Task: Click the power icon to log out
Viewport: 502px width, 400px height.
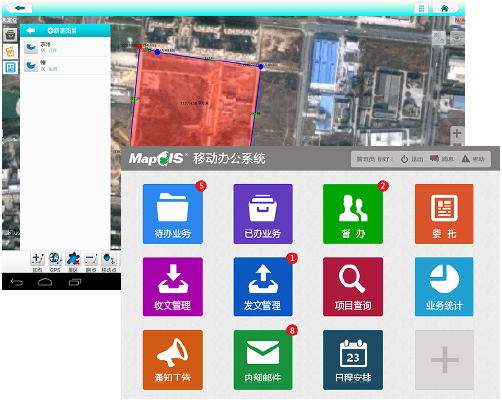Action: tap(404, 159)
